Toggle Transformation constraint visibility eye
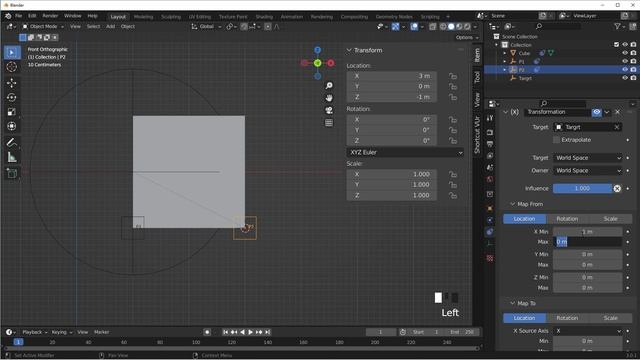Image resolution: width=640 pixels, height=360 pixels. click(x=597, y=112)
